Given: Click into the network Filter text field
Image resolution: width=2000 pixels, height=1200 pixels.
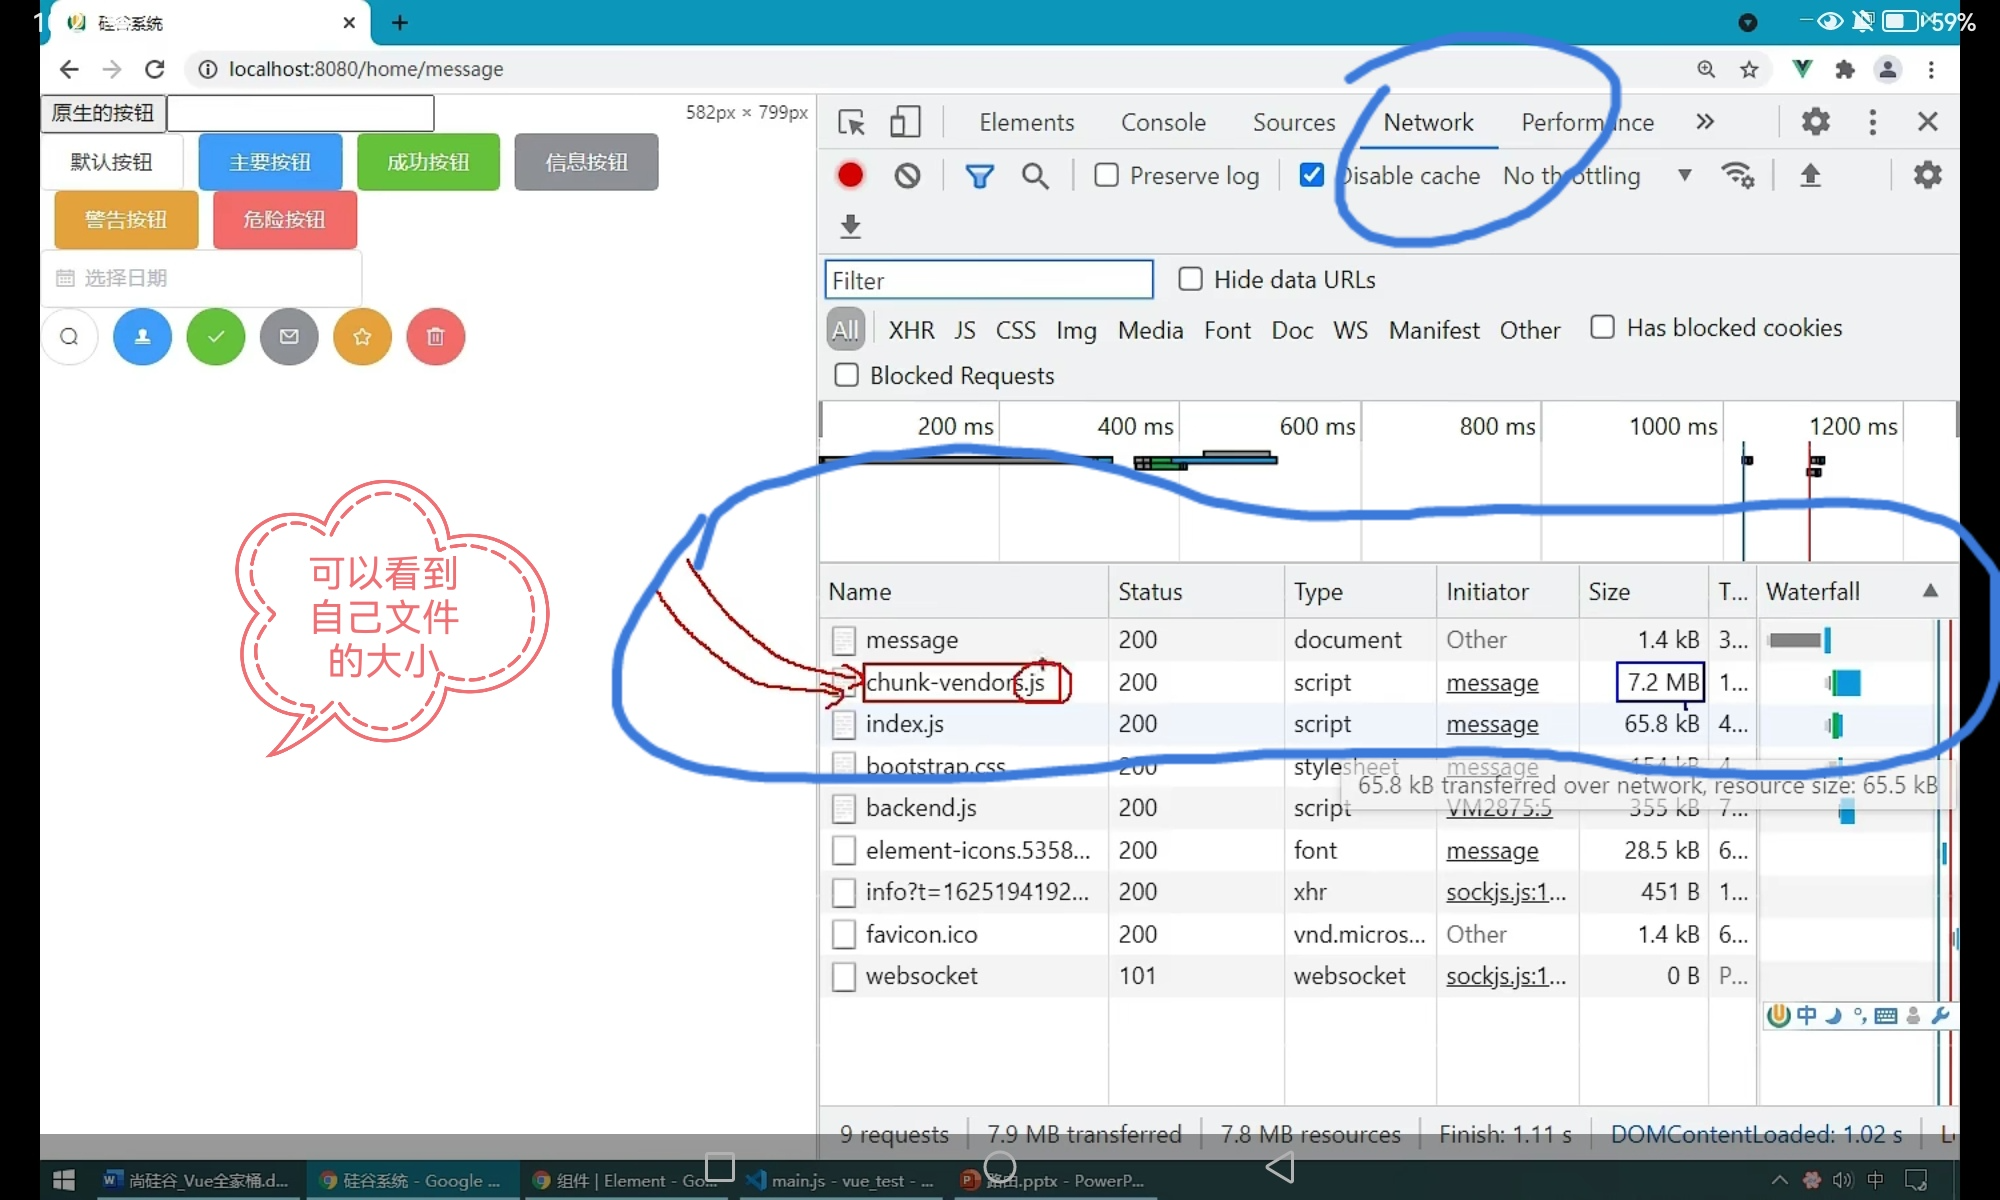Looking at the screenshot, I should click(x=988, y=280).
